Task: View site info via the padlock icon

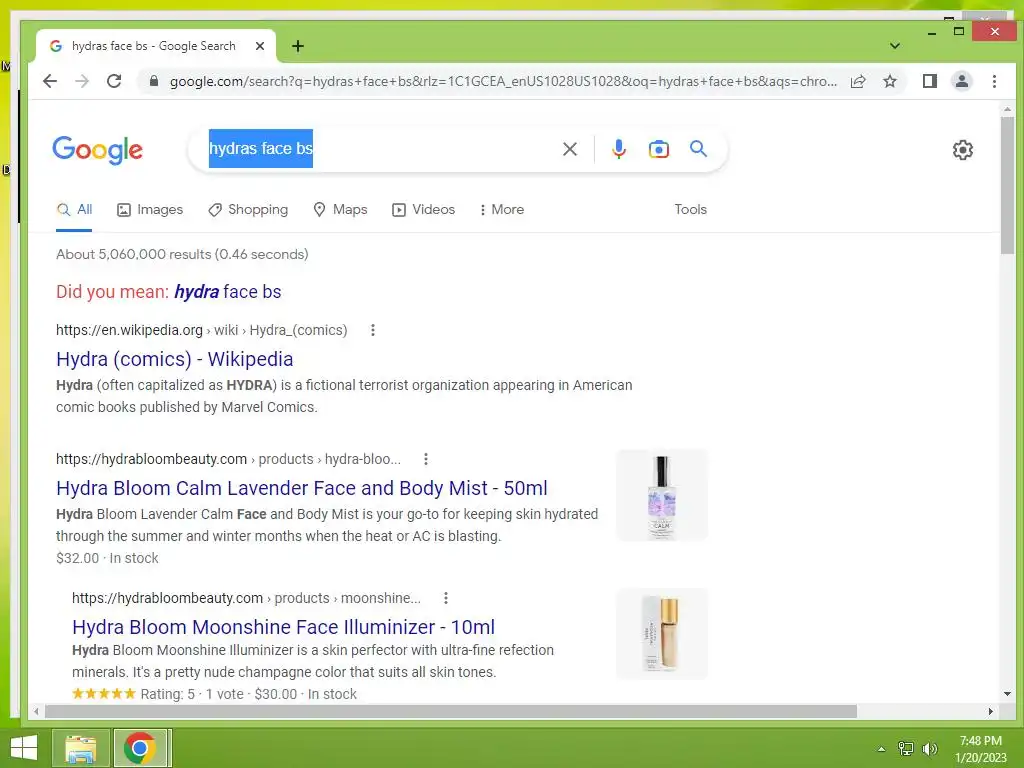Action: tap(154, 81)
